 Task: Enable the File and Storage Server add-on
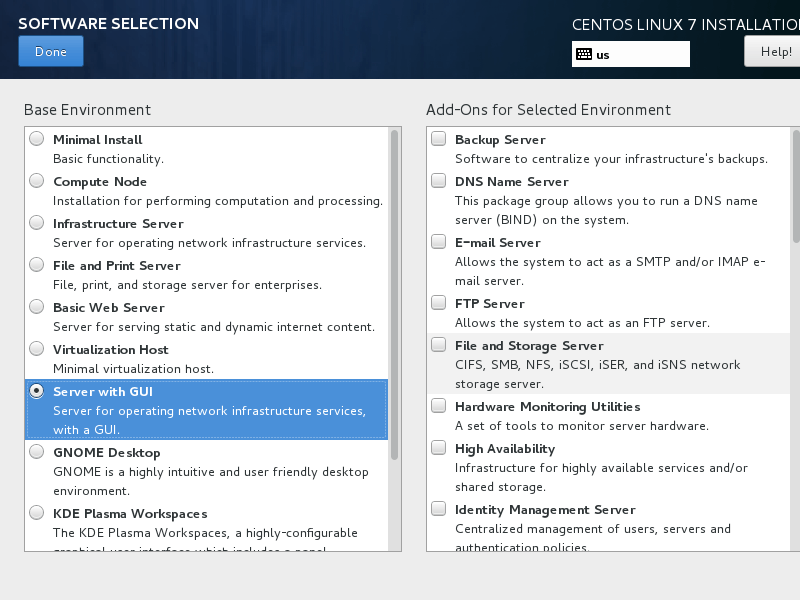pos(438,345)
